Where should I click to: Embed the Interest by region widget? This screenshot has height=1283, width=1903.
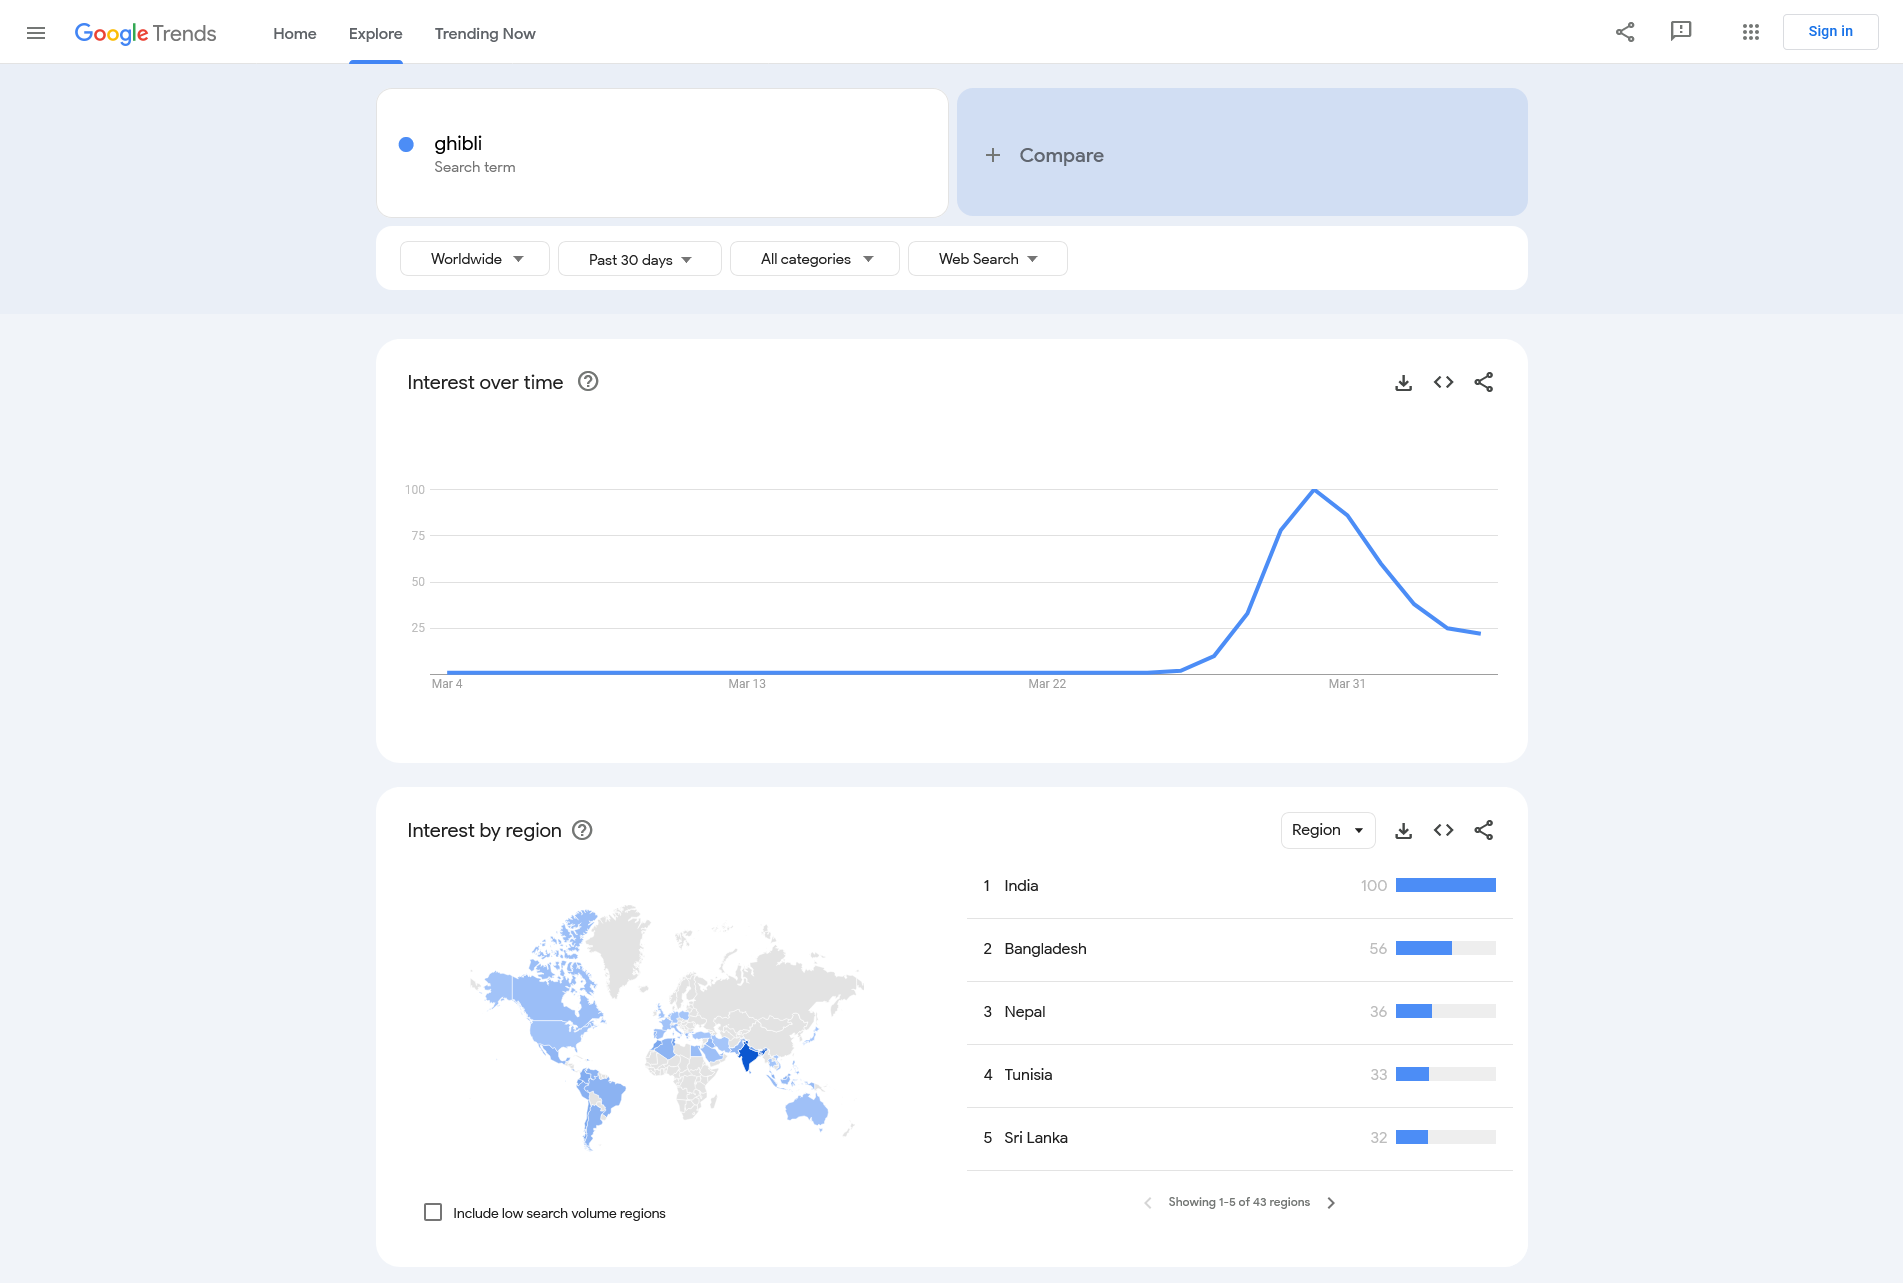point(1443,830)
